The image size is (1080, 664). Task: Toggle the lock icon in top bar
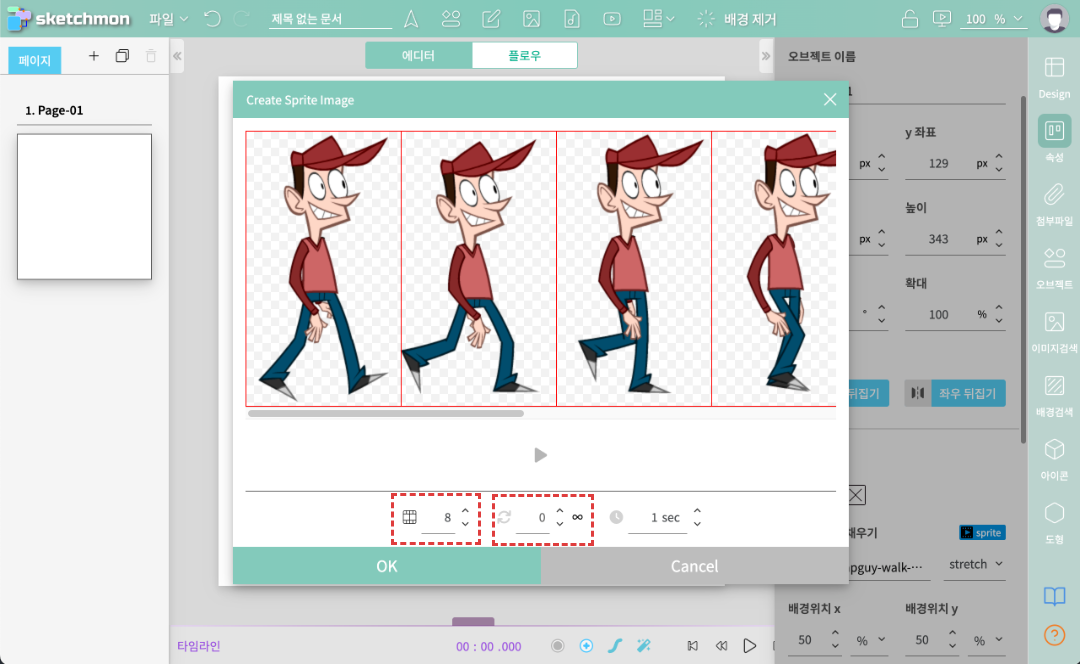(x=910, y=19)
